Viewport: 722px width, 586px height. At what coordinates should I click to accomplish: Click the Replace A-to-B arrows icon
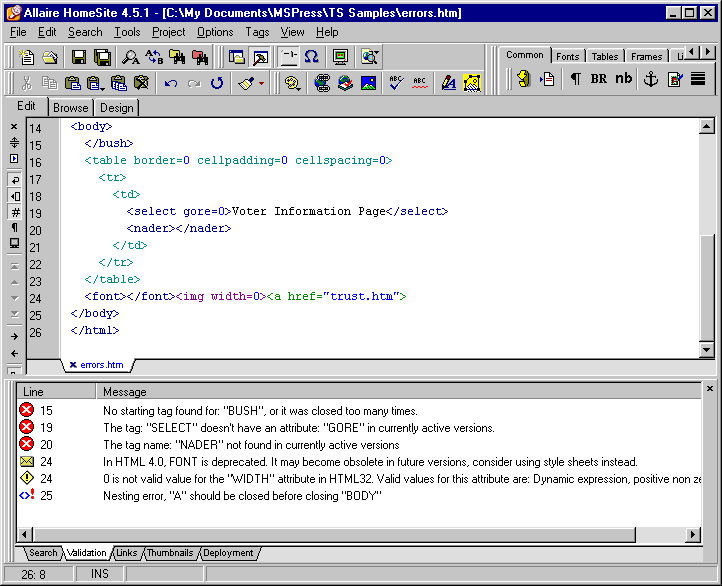coord(154,57)
